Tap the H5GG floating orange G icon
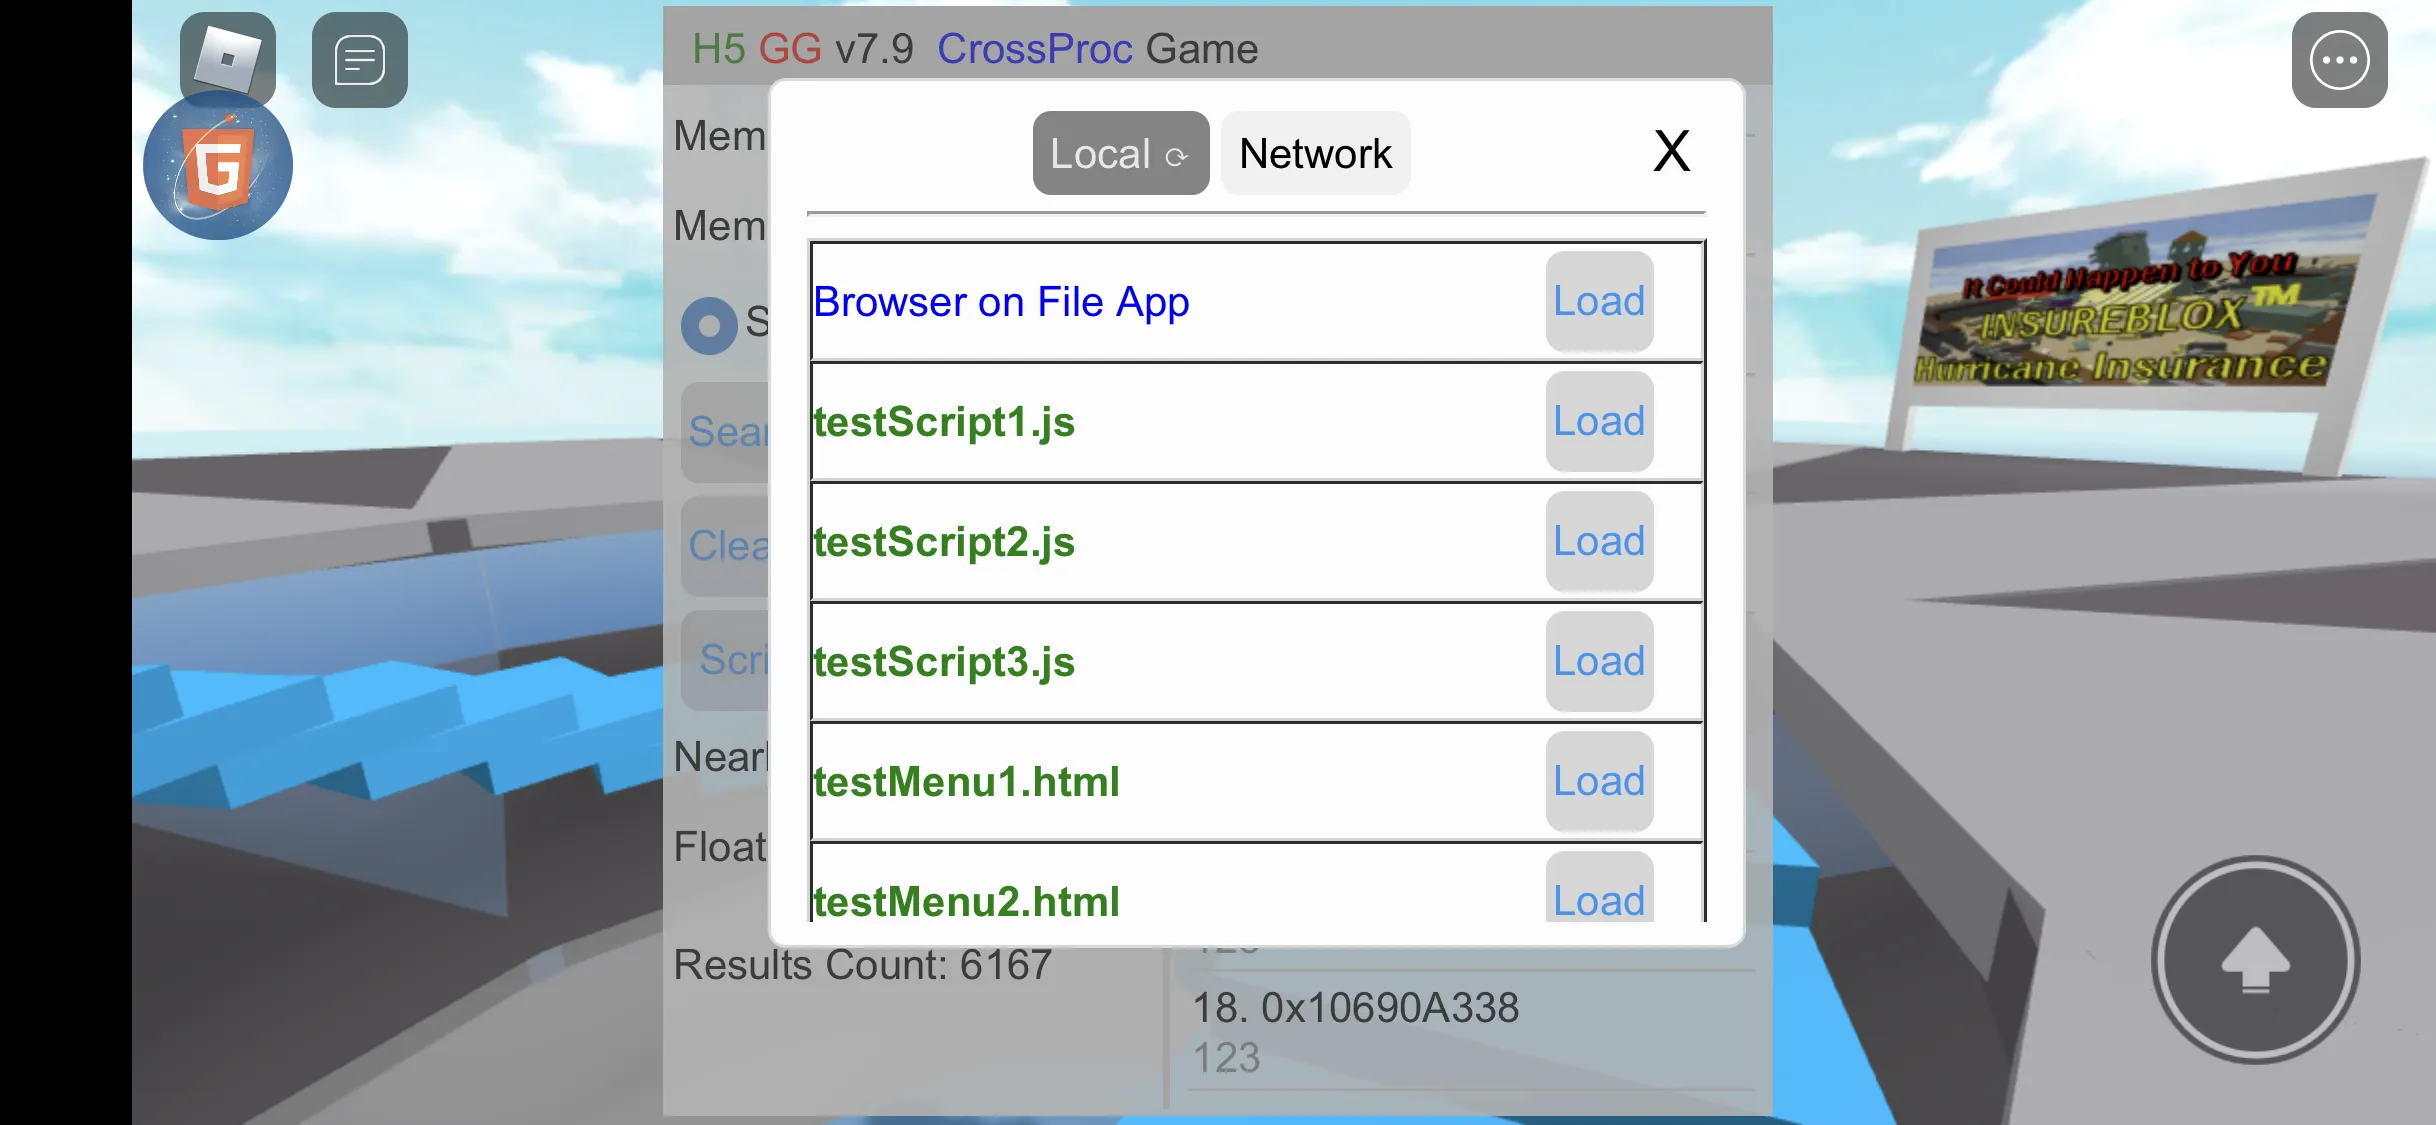The image size is (2436, 1125). pyautogui.click(x=218, y=166)
